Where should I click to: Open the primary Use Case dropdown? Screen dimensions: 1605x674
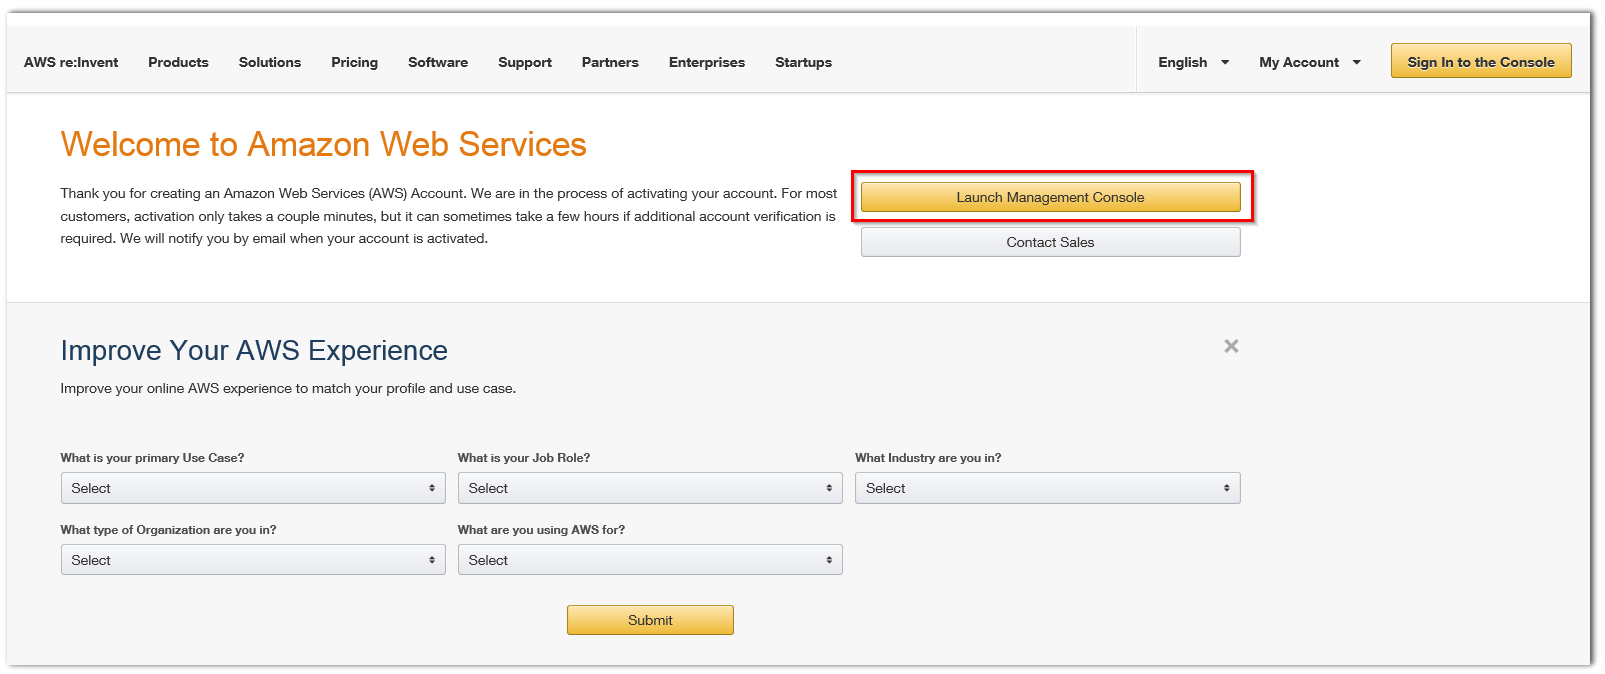pos(252,488)
